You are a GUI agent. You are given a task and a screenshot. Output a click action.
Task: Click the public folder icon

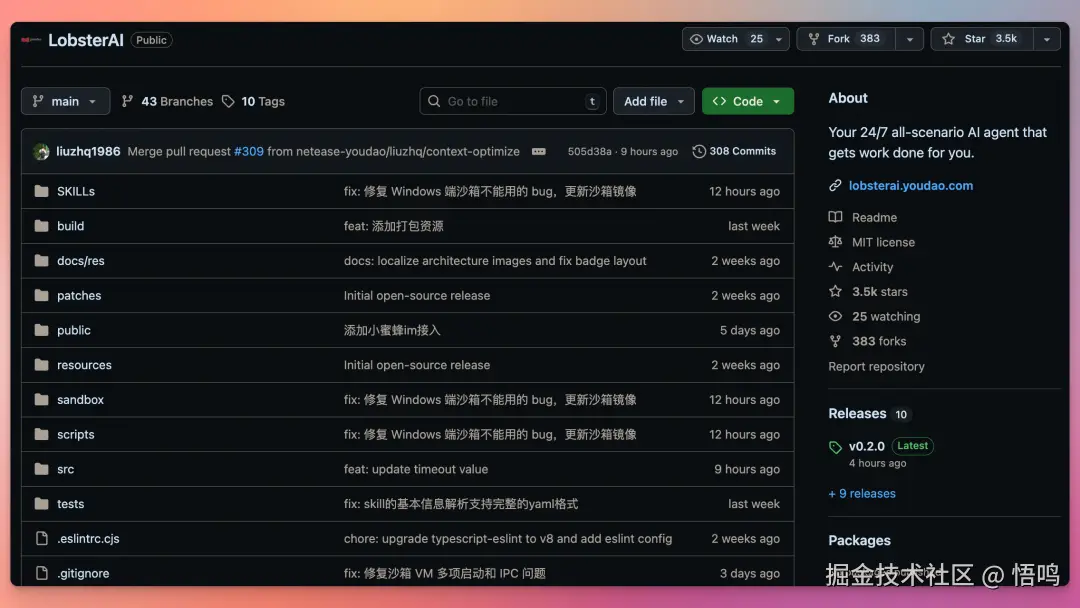pos(41,331)
